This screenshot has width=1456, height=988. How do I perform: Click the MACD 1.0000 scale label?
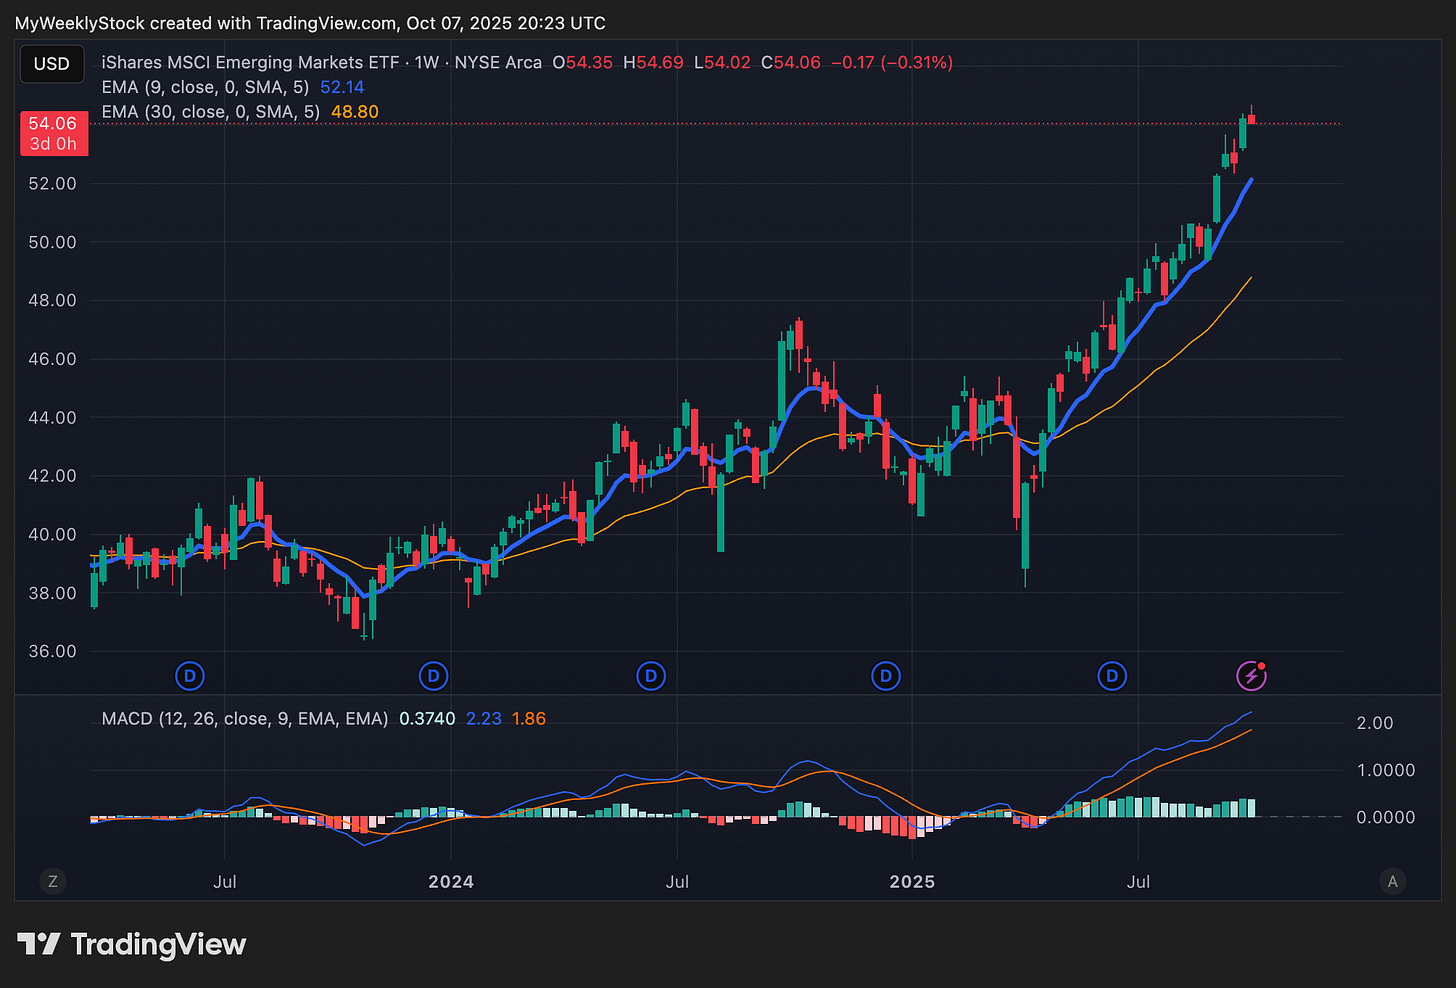point(1386,770)
